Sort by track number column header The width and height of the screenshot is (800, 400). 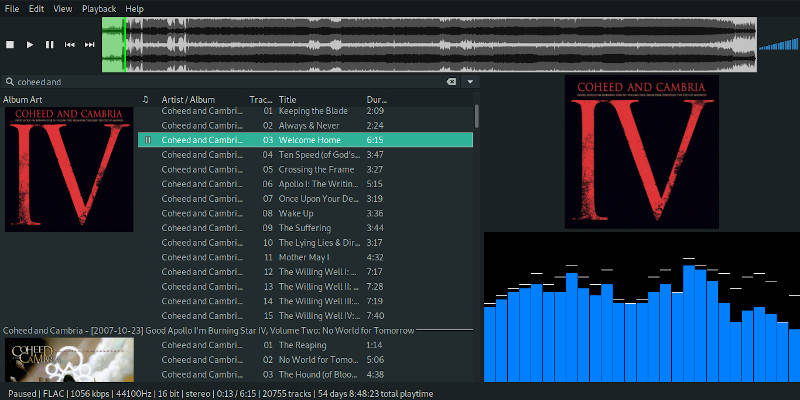pyautogui.click(x=261, y=99)
